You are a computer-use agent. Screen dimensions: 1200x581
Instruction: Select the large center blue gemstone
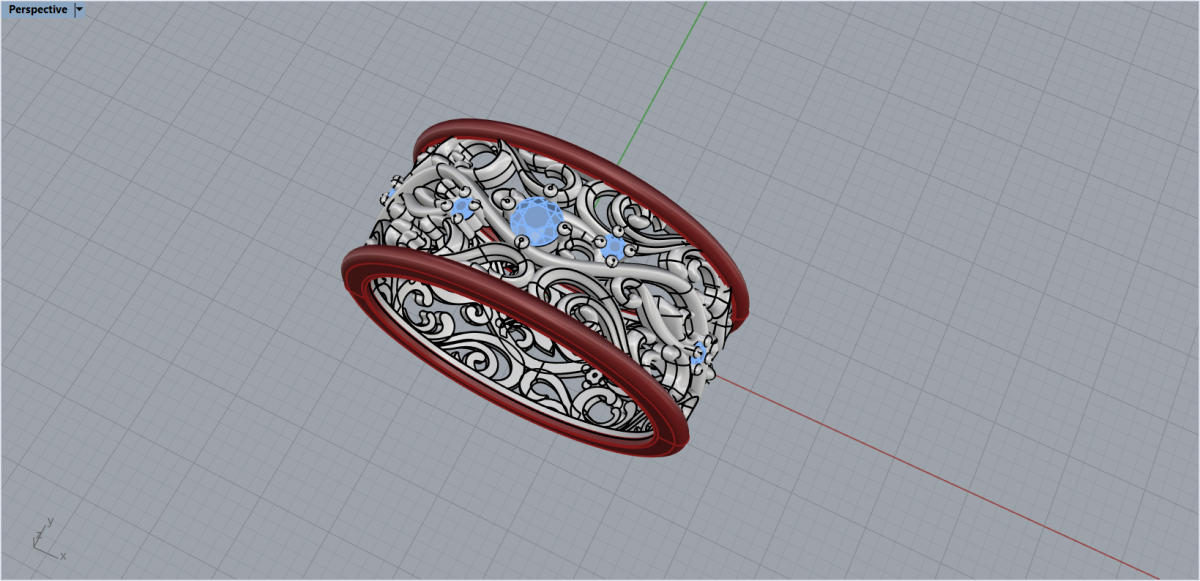point(536,218)
